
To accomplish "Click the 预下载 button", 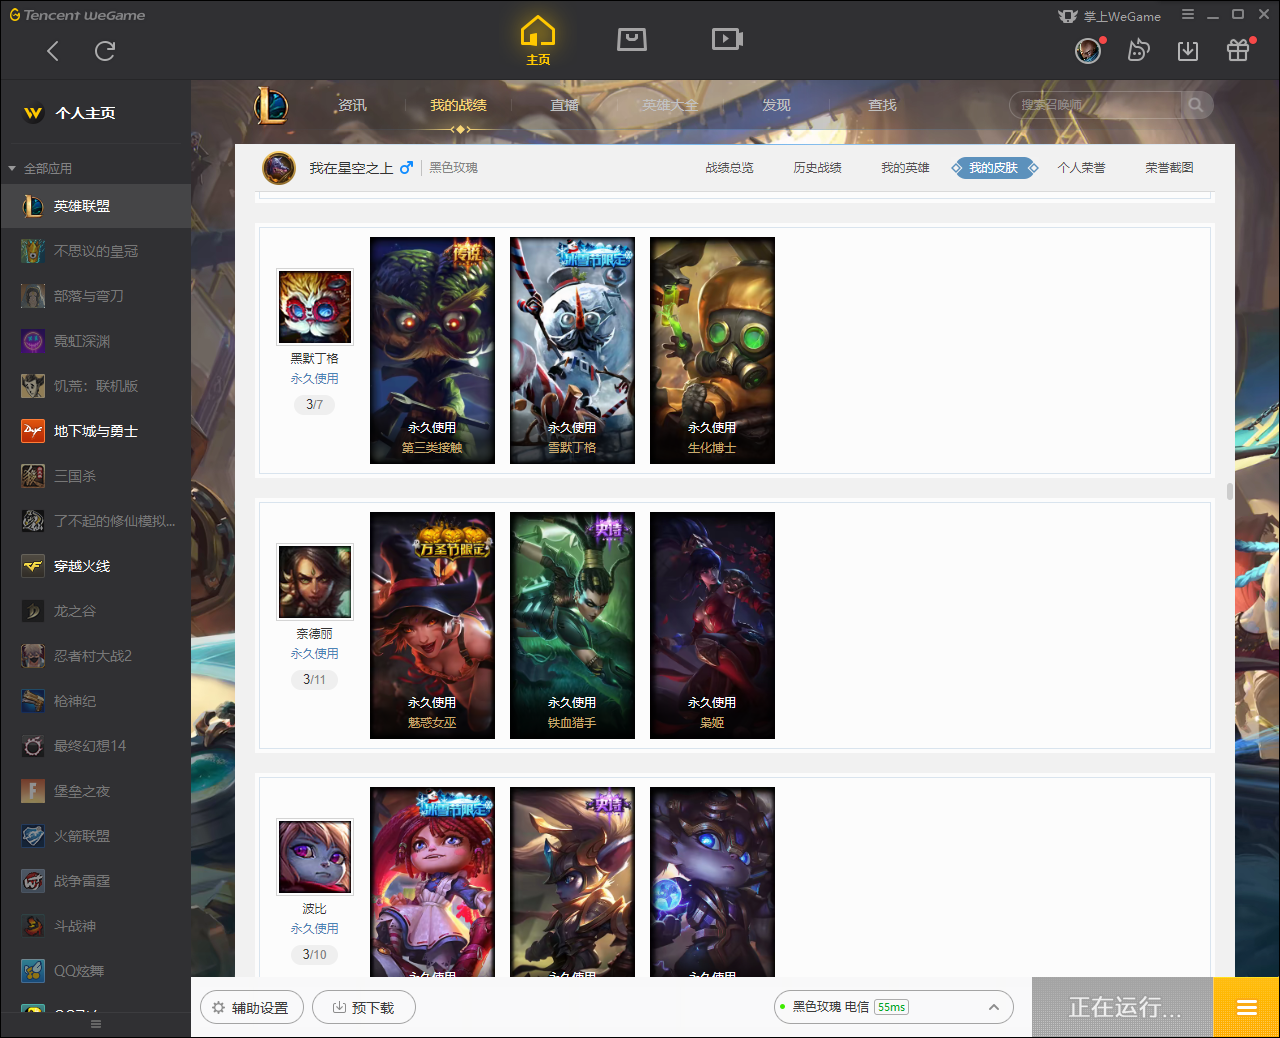I will tap(363, 1007).
